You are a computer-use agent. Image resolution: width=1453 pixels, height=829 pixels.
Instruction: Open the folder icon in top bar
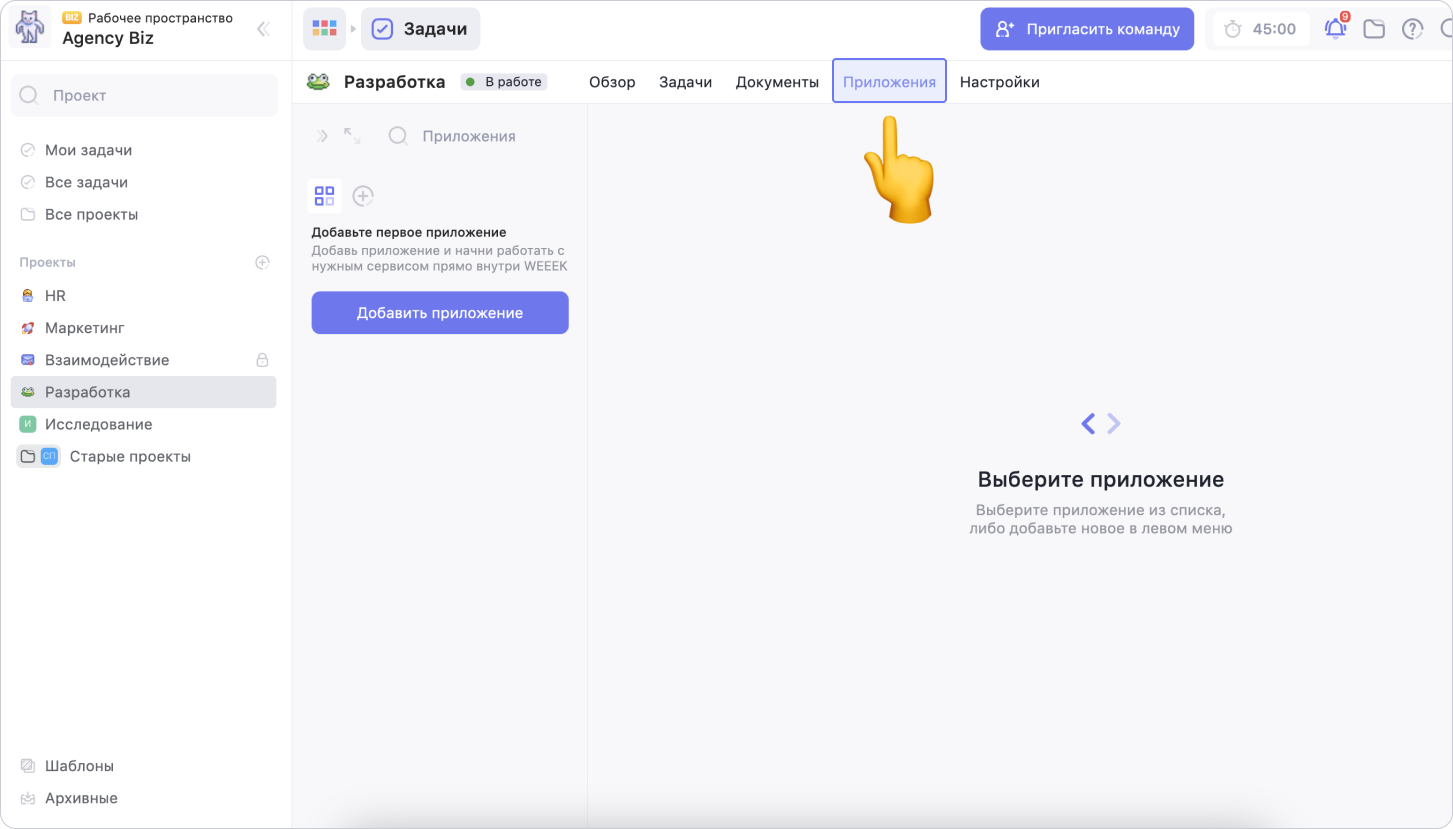coord(1374,29)
